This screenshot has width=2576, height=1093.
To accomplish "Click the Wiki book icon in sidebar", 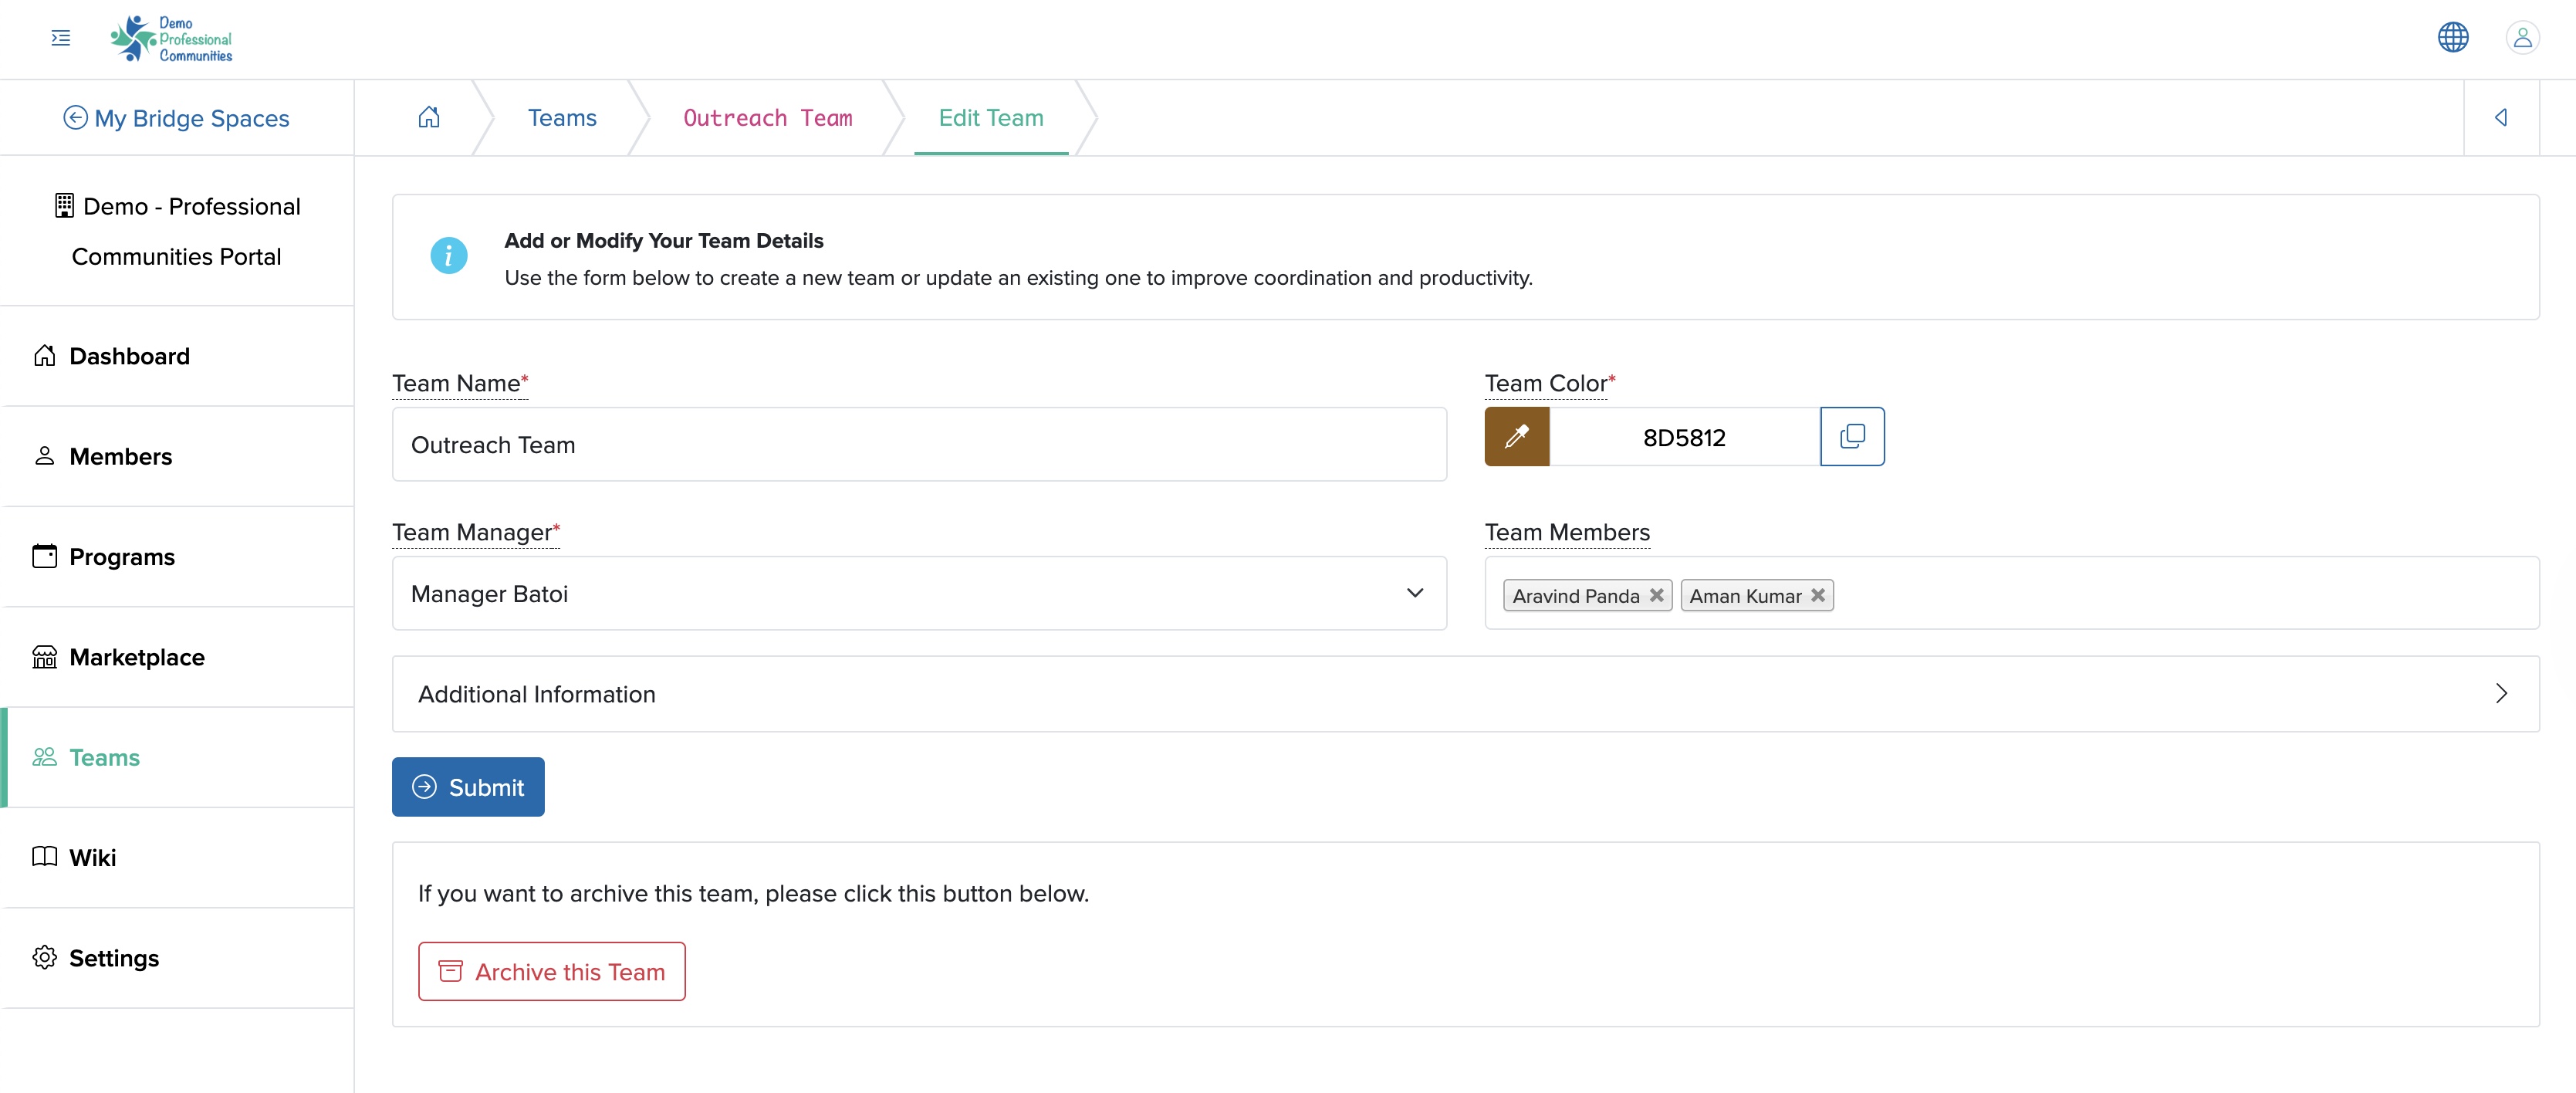I will point(45,857).
